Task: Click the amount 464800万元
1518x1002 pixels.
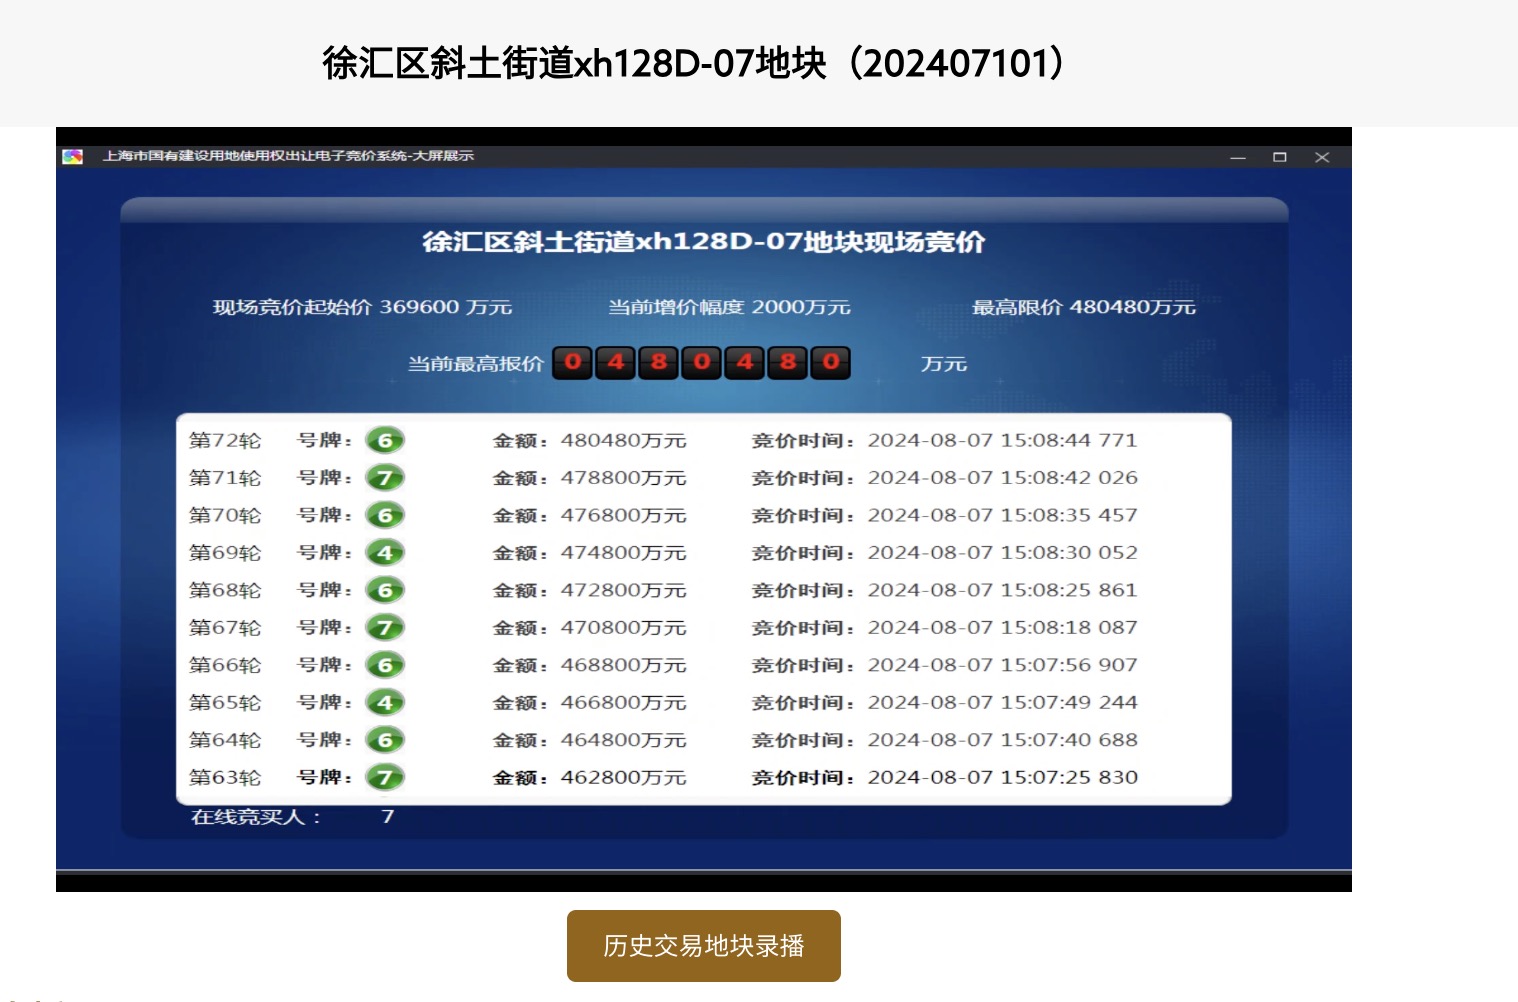Action: [x=623, y=741]
